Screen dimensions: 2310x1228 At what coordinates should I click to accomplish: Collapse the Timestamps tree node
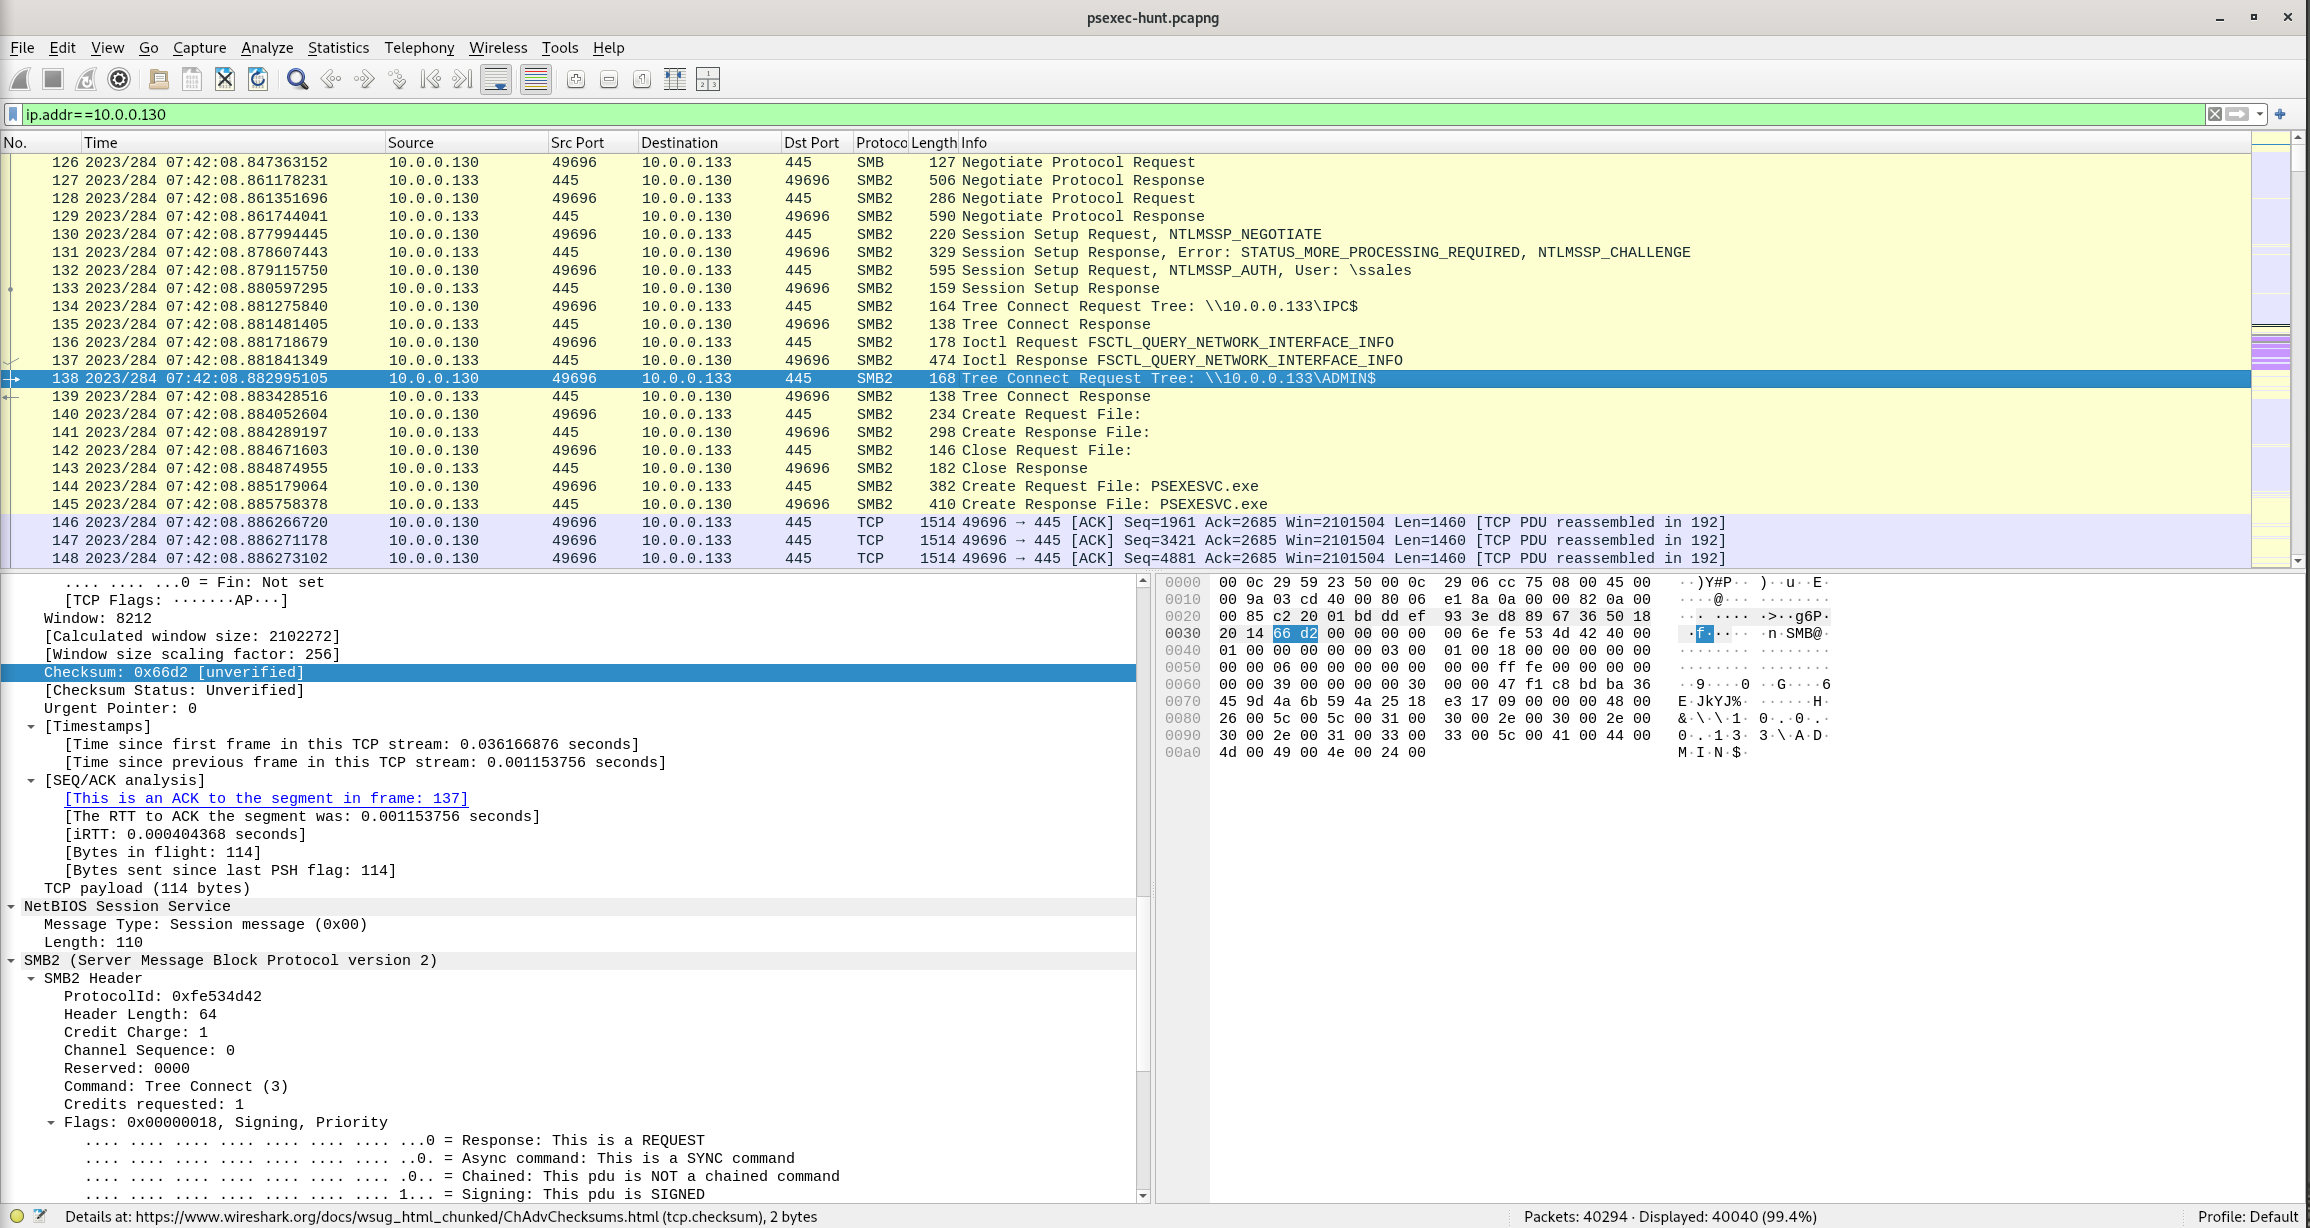point(31,727)
